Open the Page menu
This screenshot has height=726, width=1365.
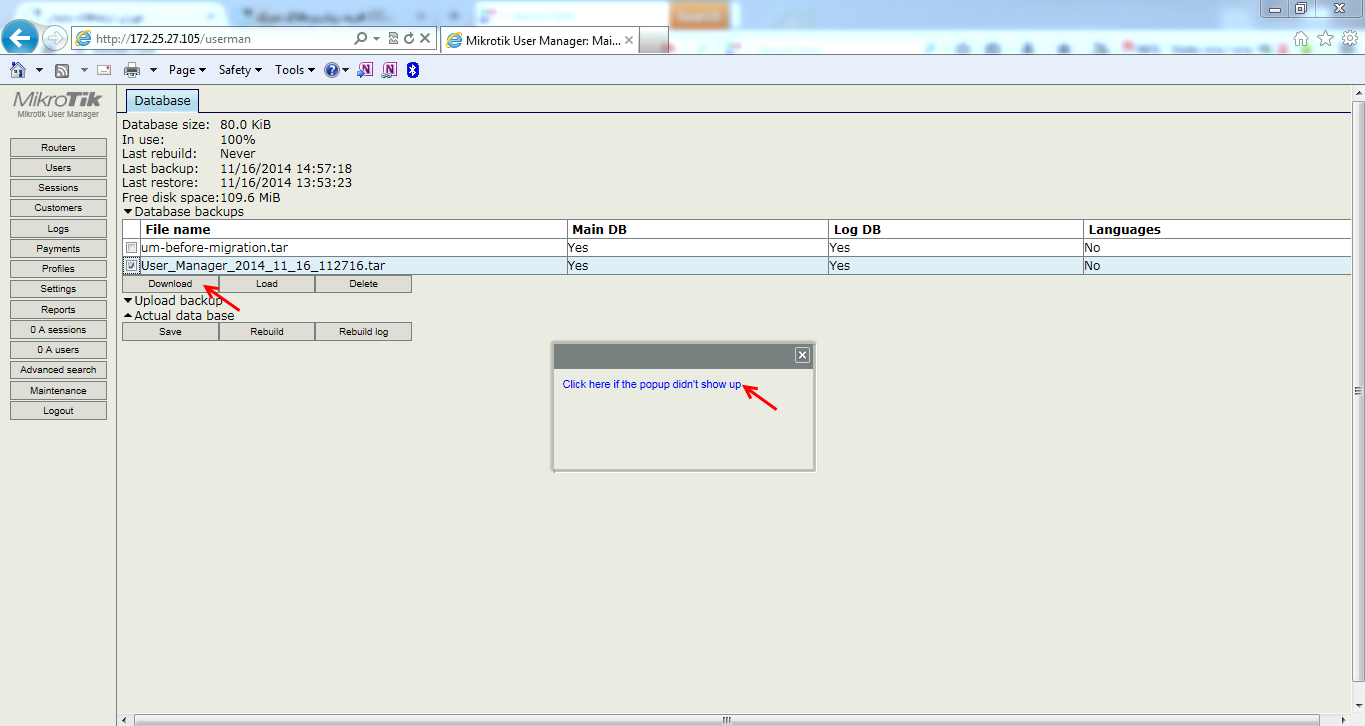pos(187,70)
